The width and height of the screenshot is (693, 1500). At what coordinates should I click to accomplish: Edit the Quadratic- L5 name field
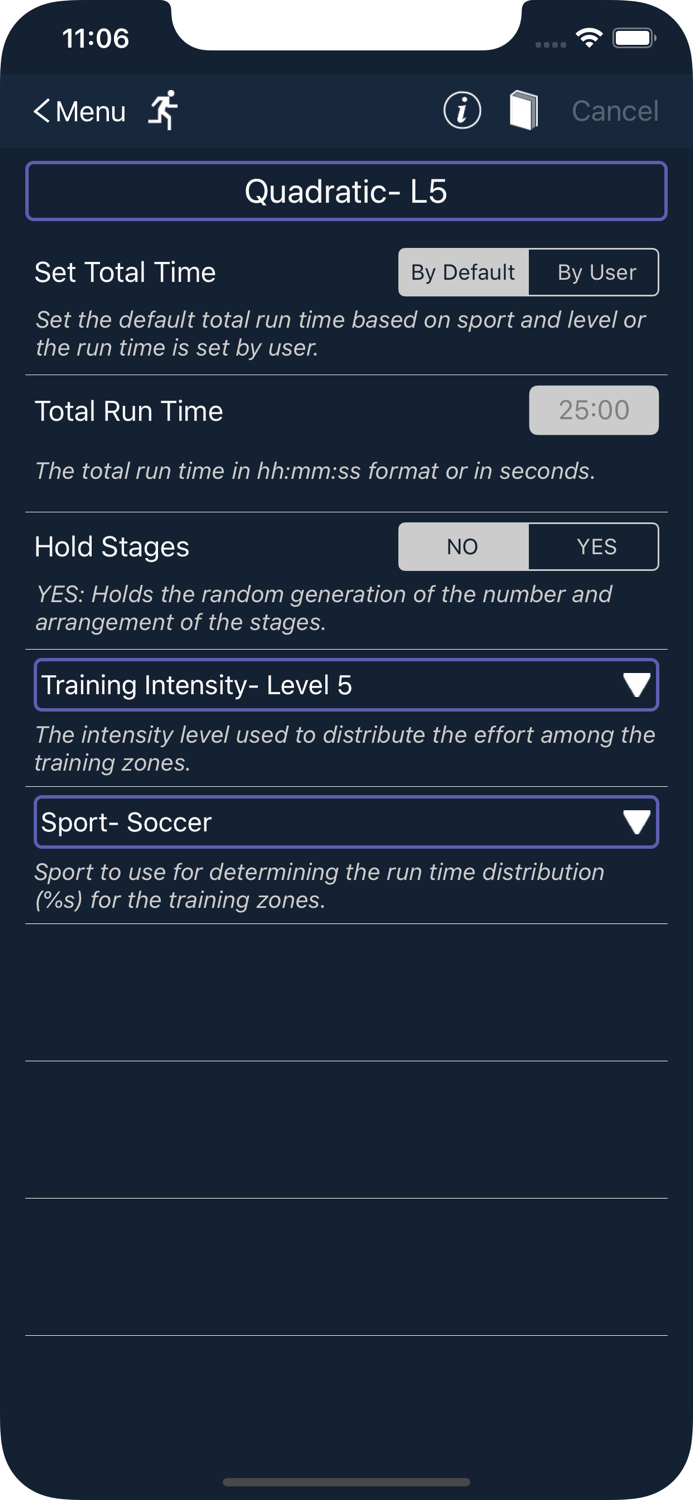tap(346, 191)
